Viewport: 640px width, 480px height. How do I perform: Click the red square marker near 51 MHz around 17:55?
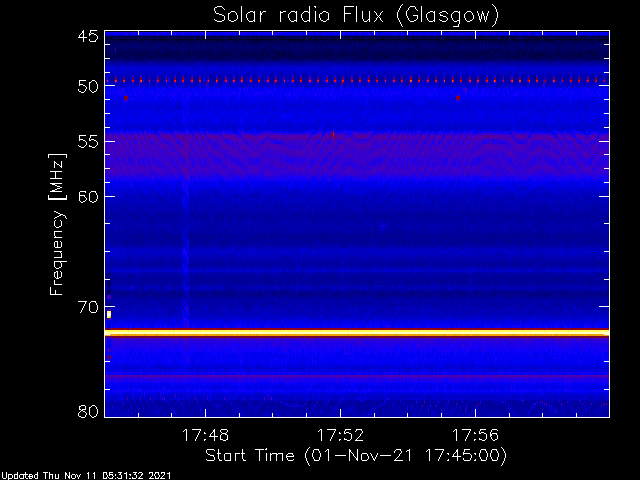point(458,98)
